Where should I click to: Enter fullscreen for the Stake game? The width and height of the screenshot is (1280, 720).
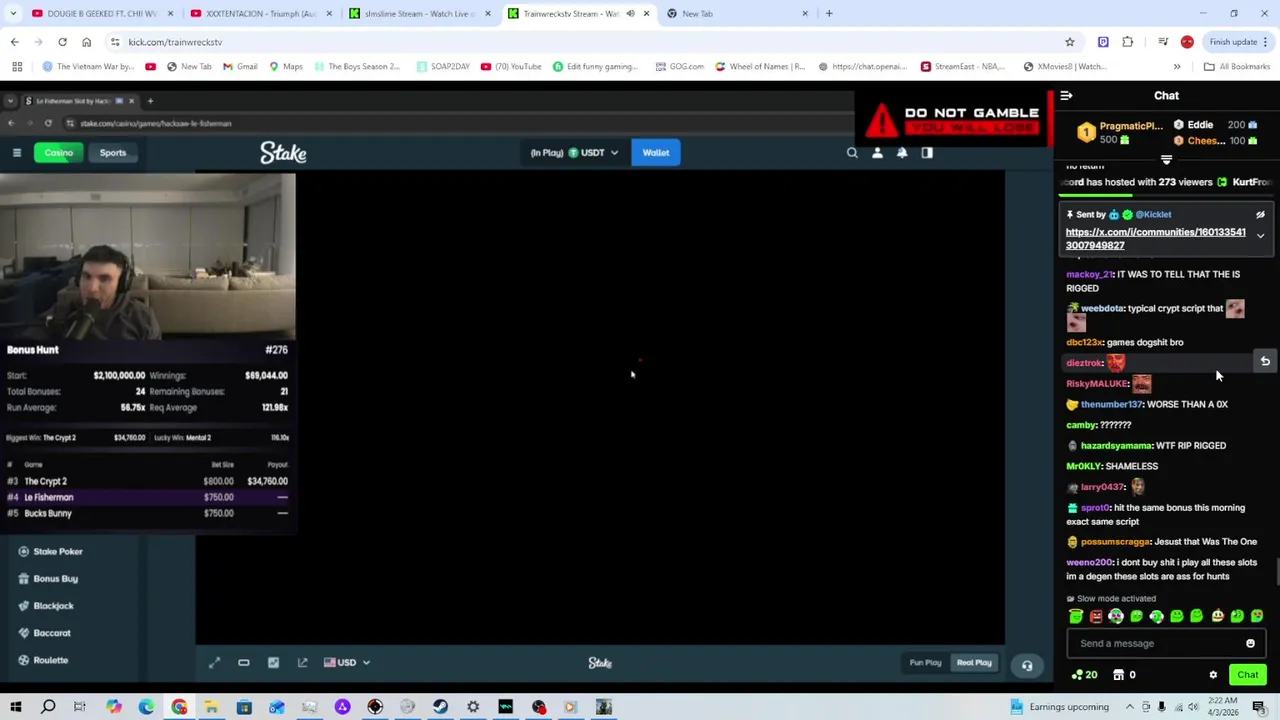tap(214, 663)
